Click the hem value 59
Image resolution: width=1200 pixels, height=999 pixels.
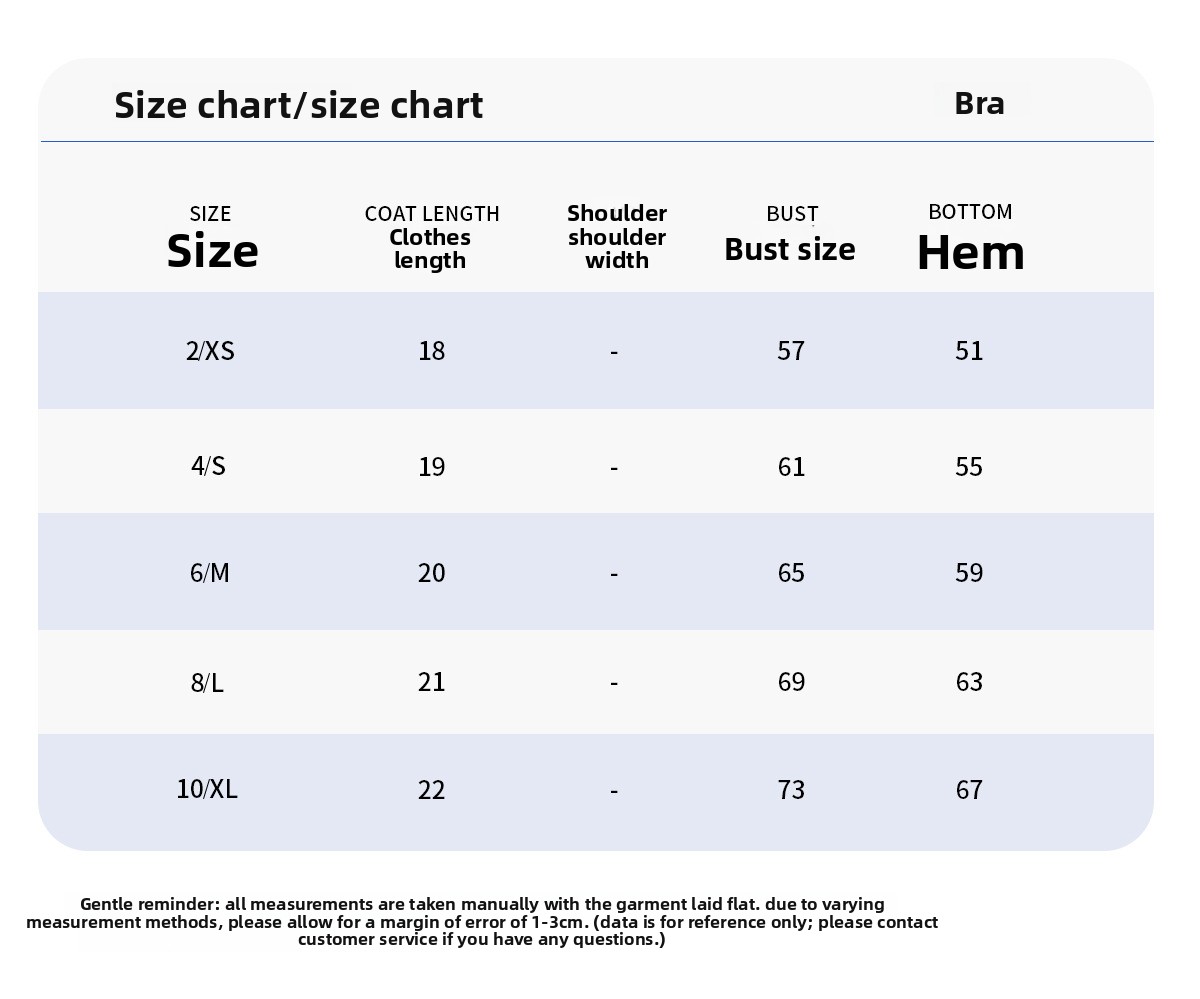[969, 573]
